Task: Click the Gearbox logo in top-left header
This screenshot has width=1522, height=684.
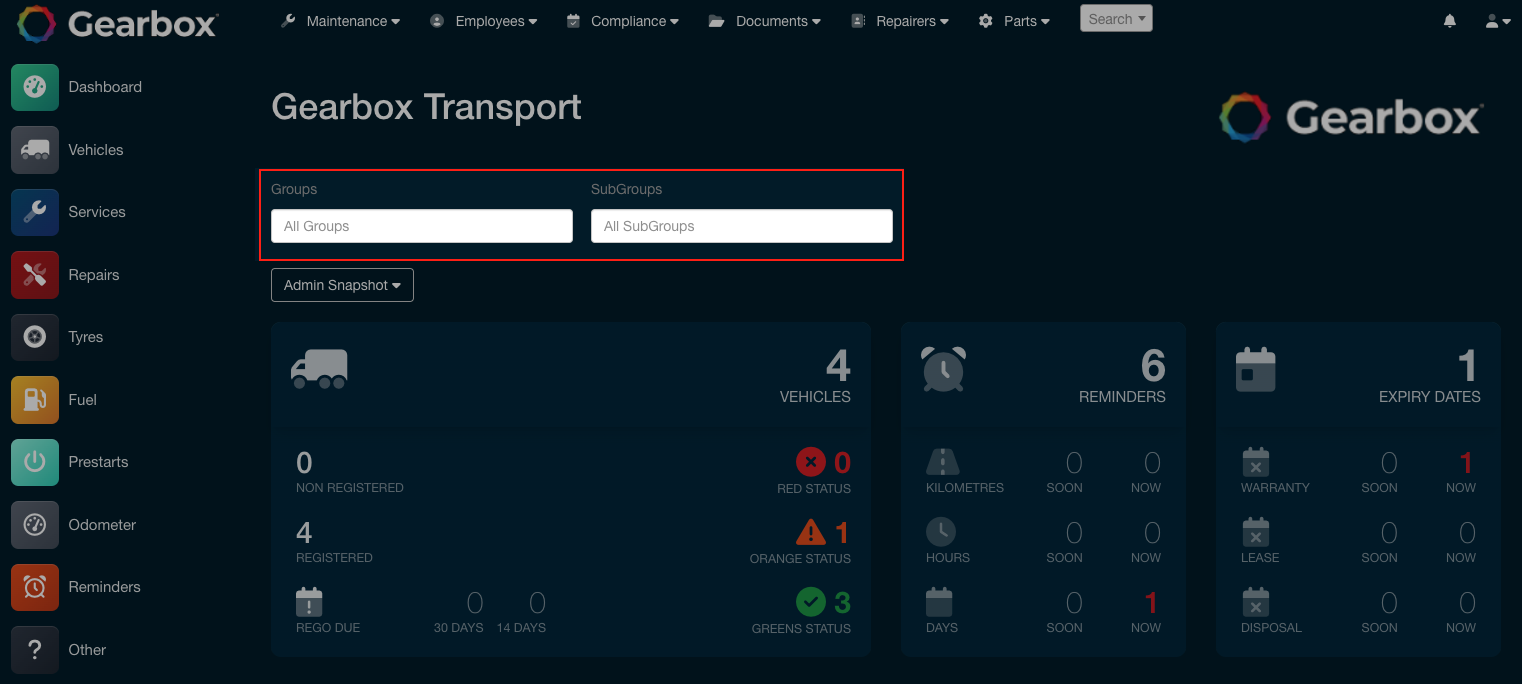Action: [117, 23]
